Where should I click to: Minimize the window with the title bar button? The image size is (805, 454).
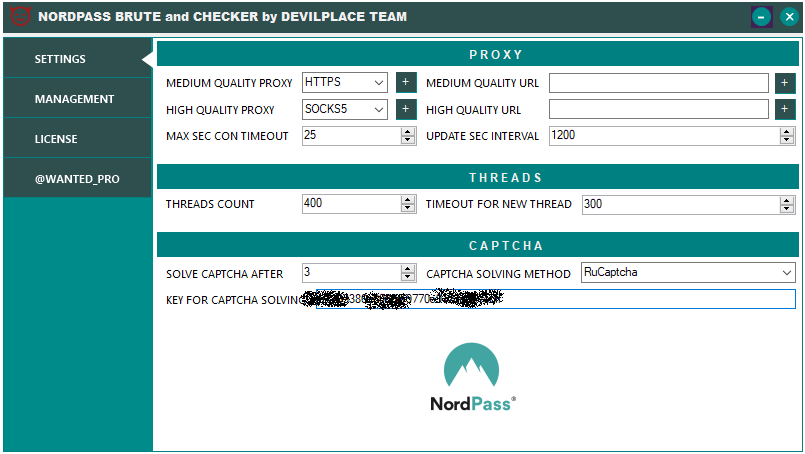coord(761,17)
